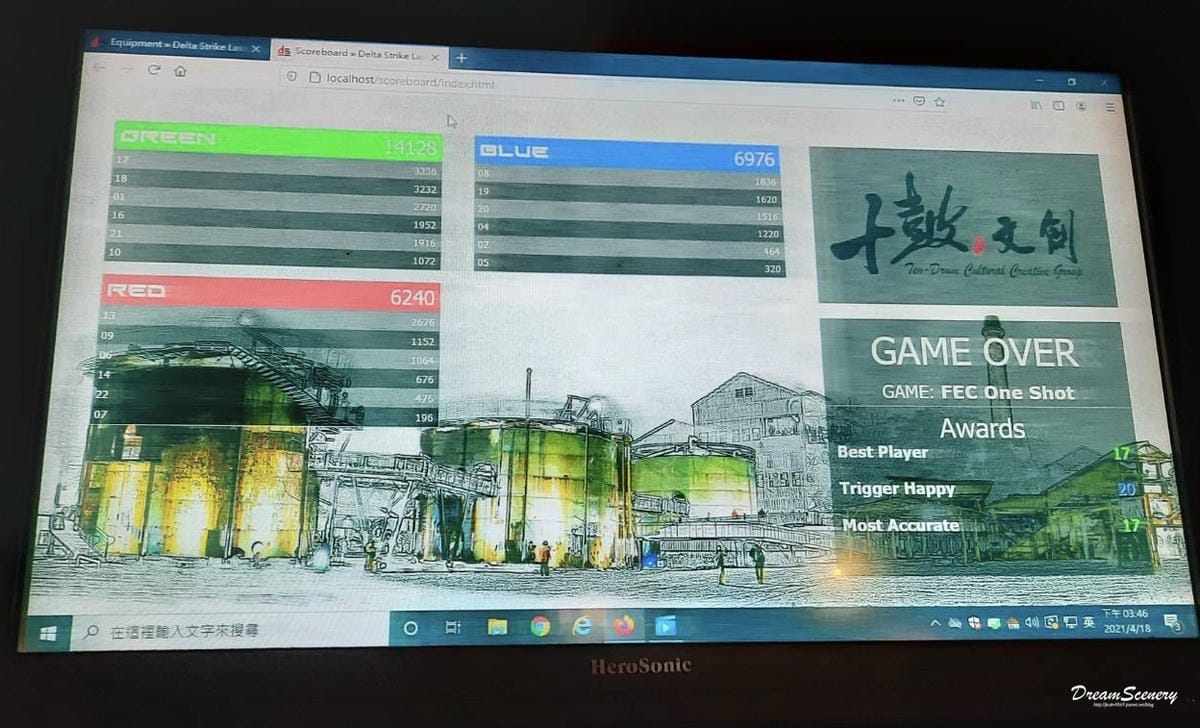1200x728 pixels.
Task: Open Firefox library icon
Action: tap(1037, 105)
